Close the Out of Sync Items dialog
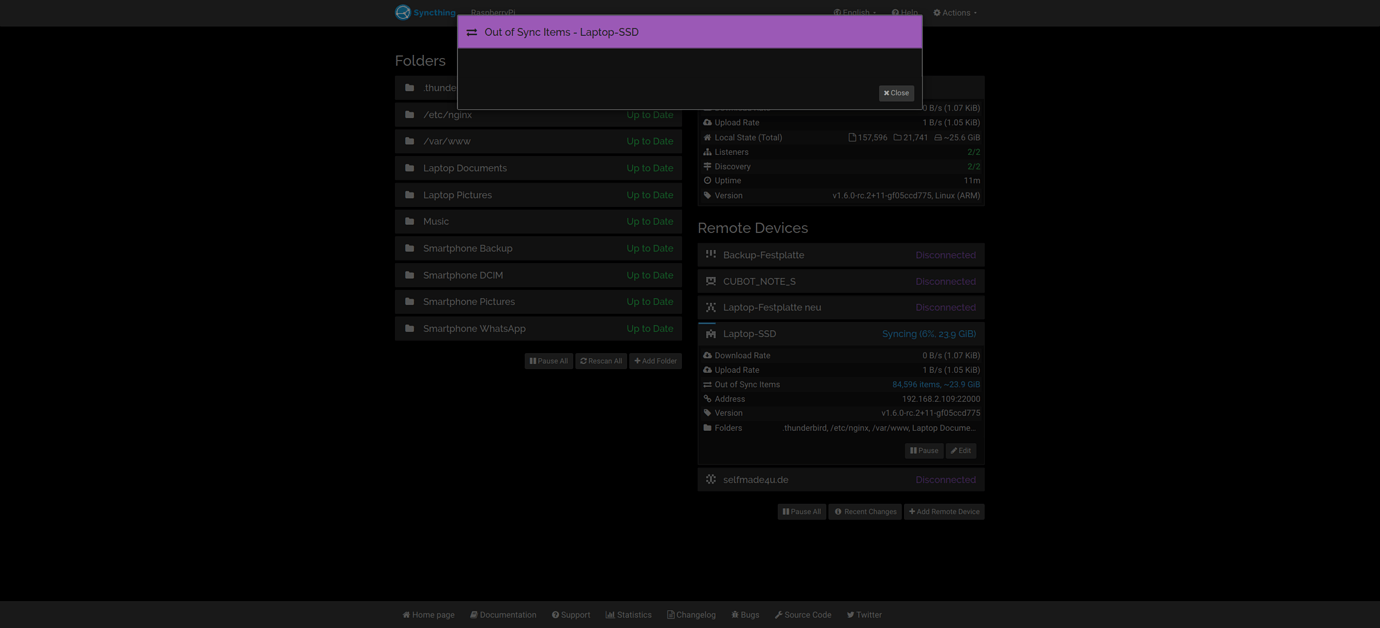This screenshot has width=1380, height=628. coord(896,93)
